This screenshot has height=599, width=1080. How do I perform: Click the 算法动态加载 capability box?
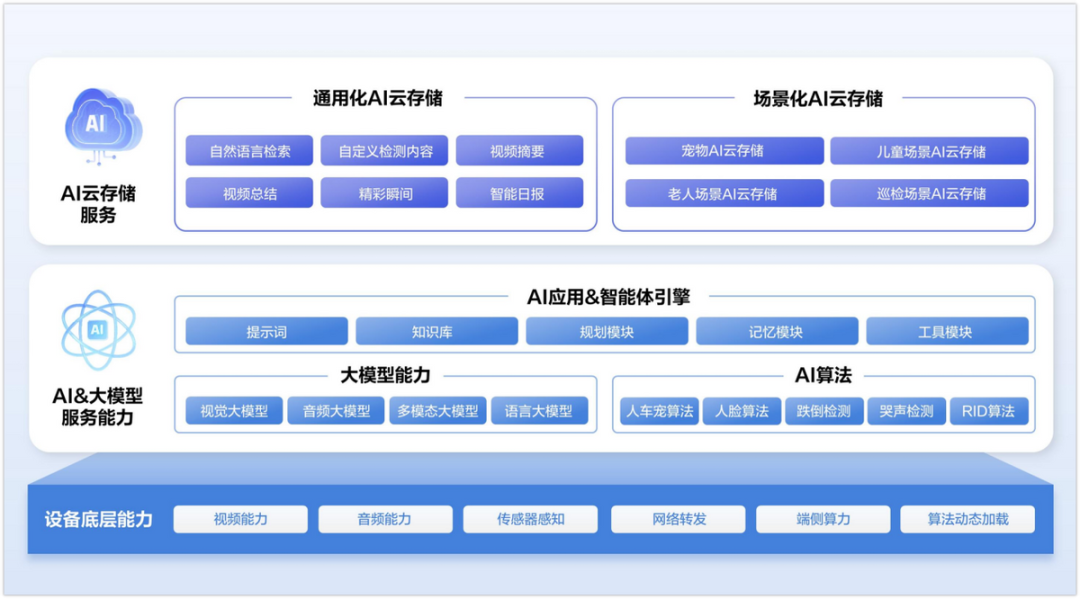coord(967,519)
